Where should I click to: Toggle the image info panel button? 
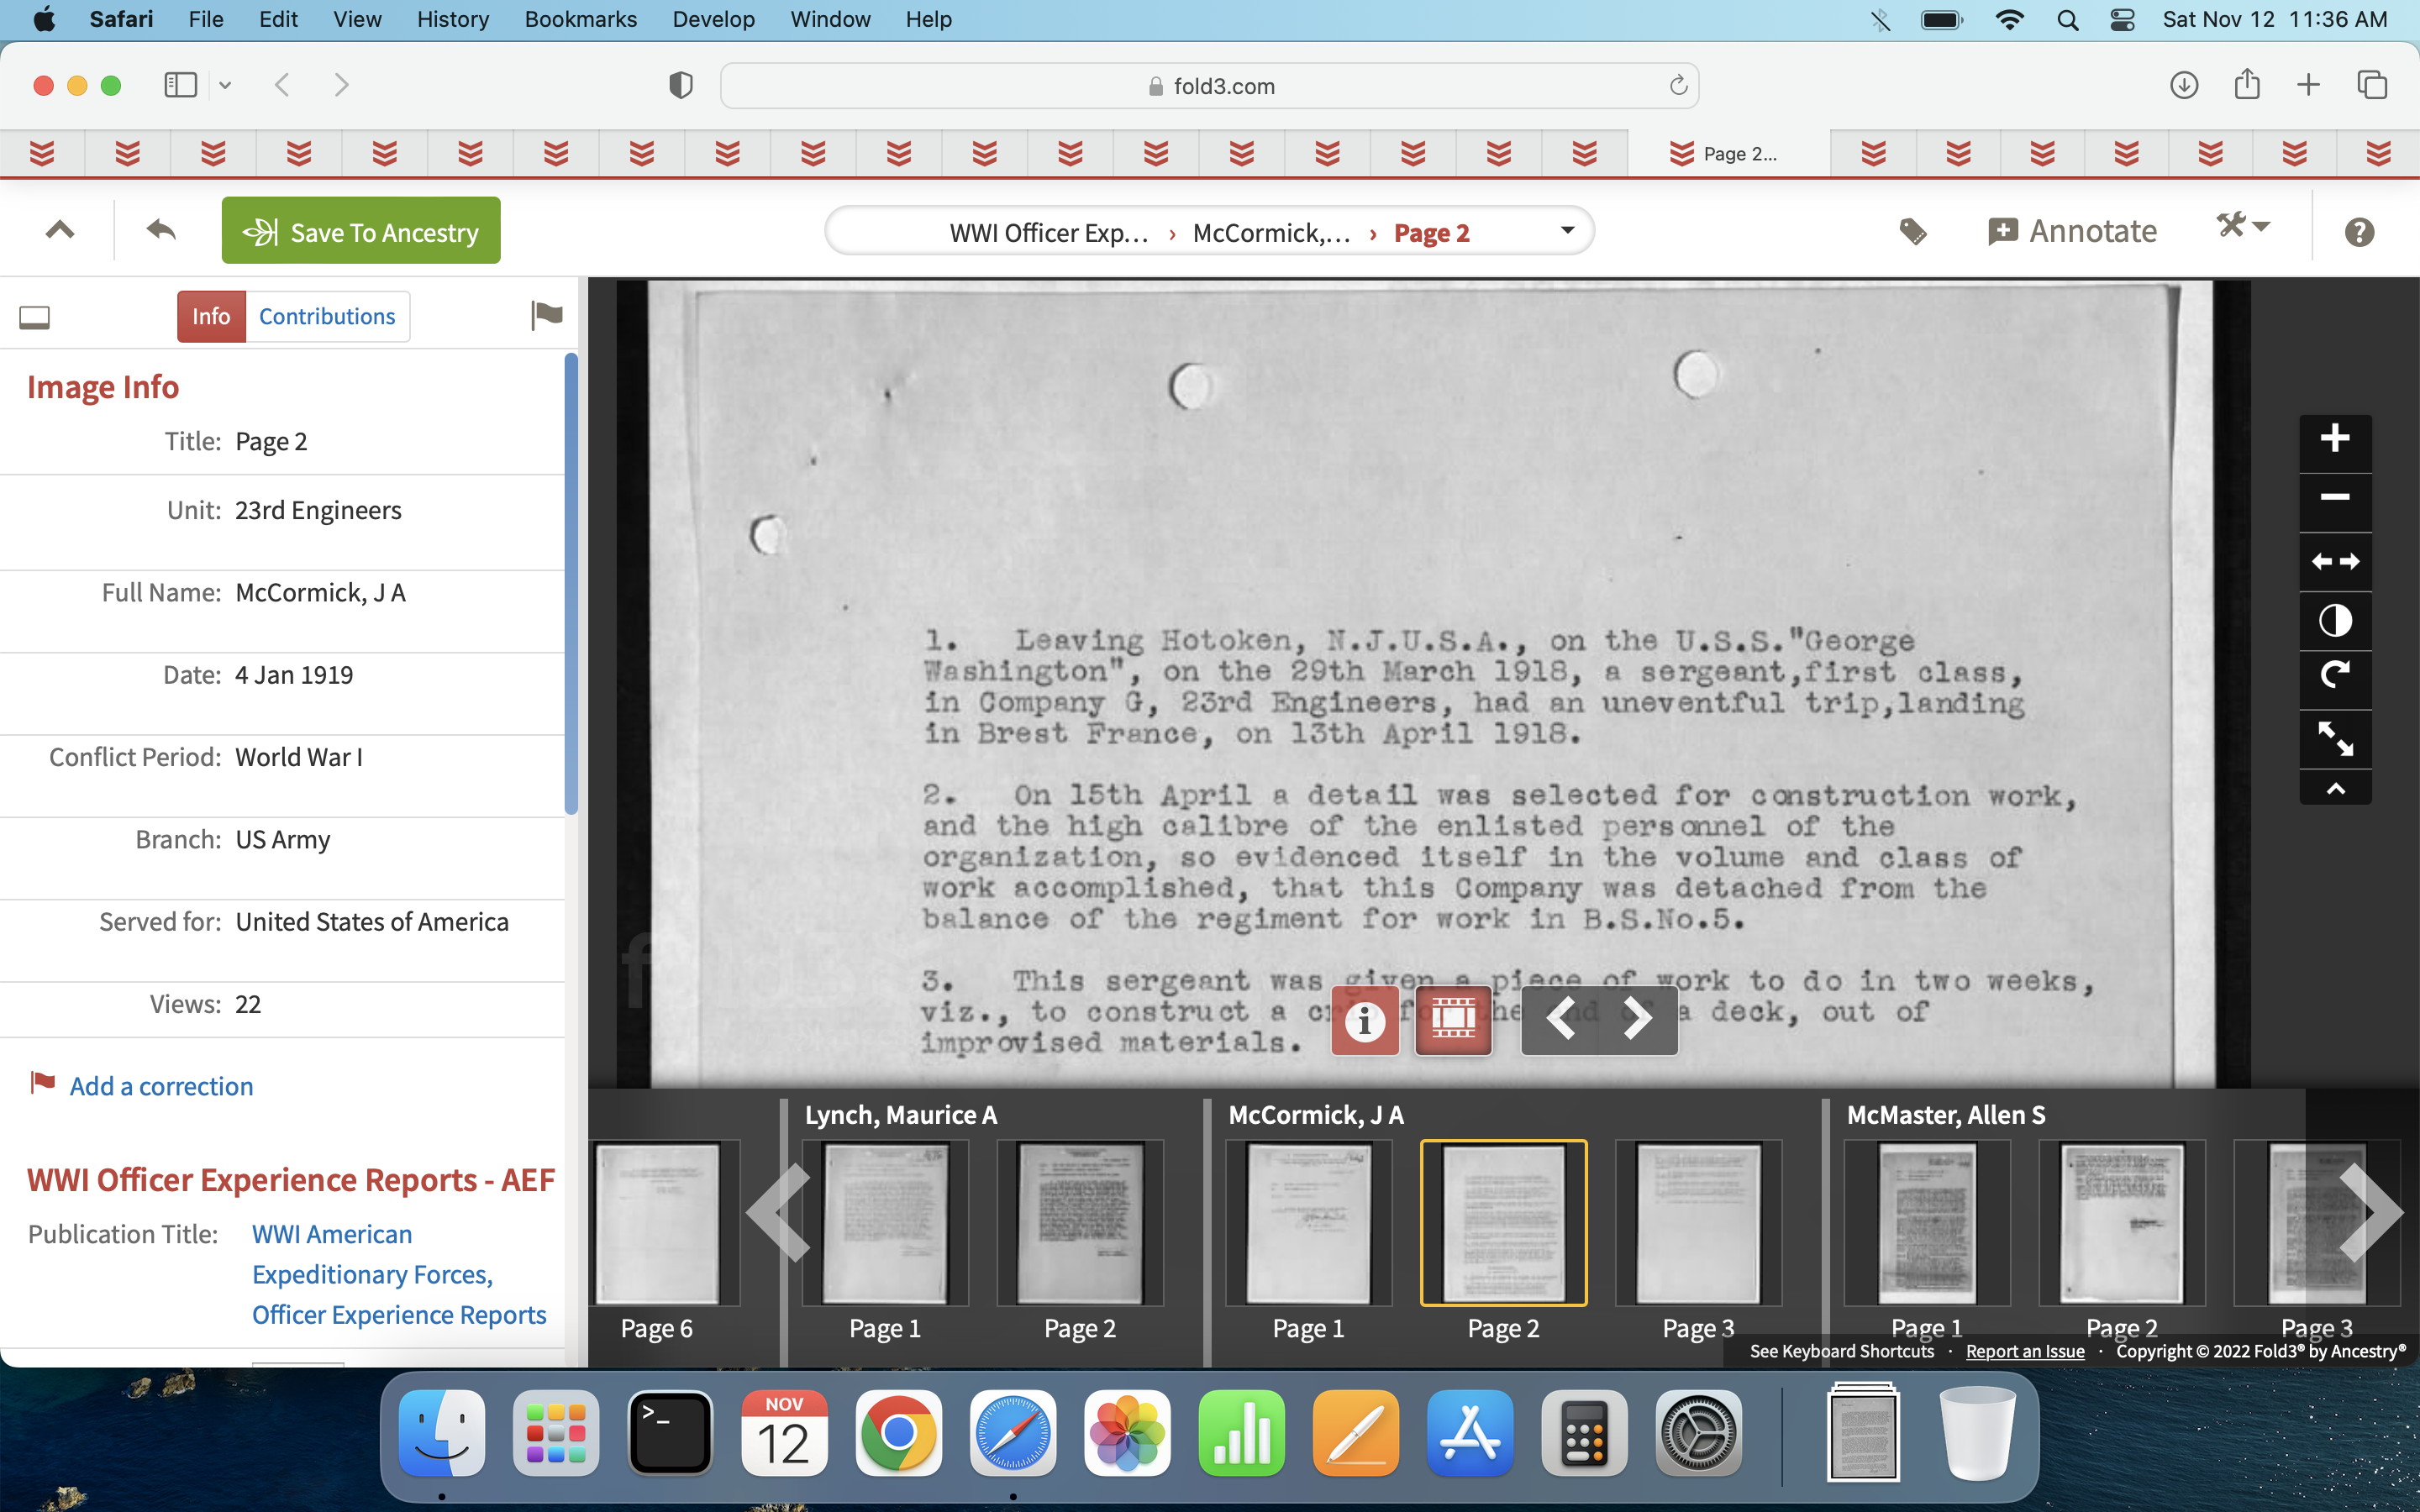coord(1364,1019)
